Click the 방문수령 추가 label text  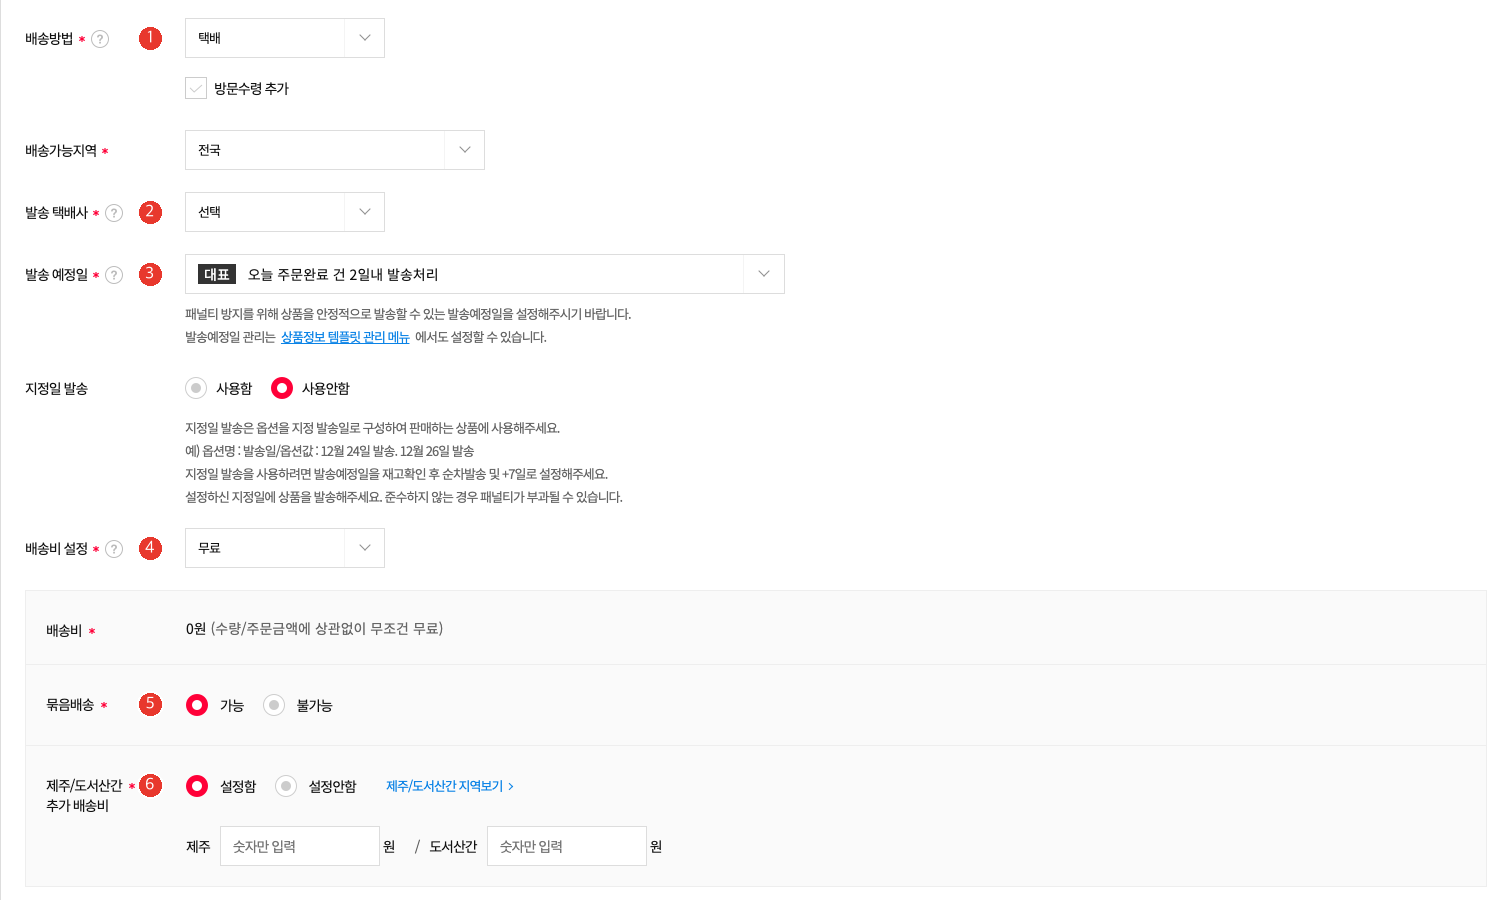click(251, 89)
